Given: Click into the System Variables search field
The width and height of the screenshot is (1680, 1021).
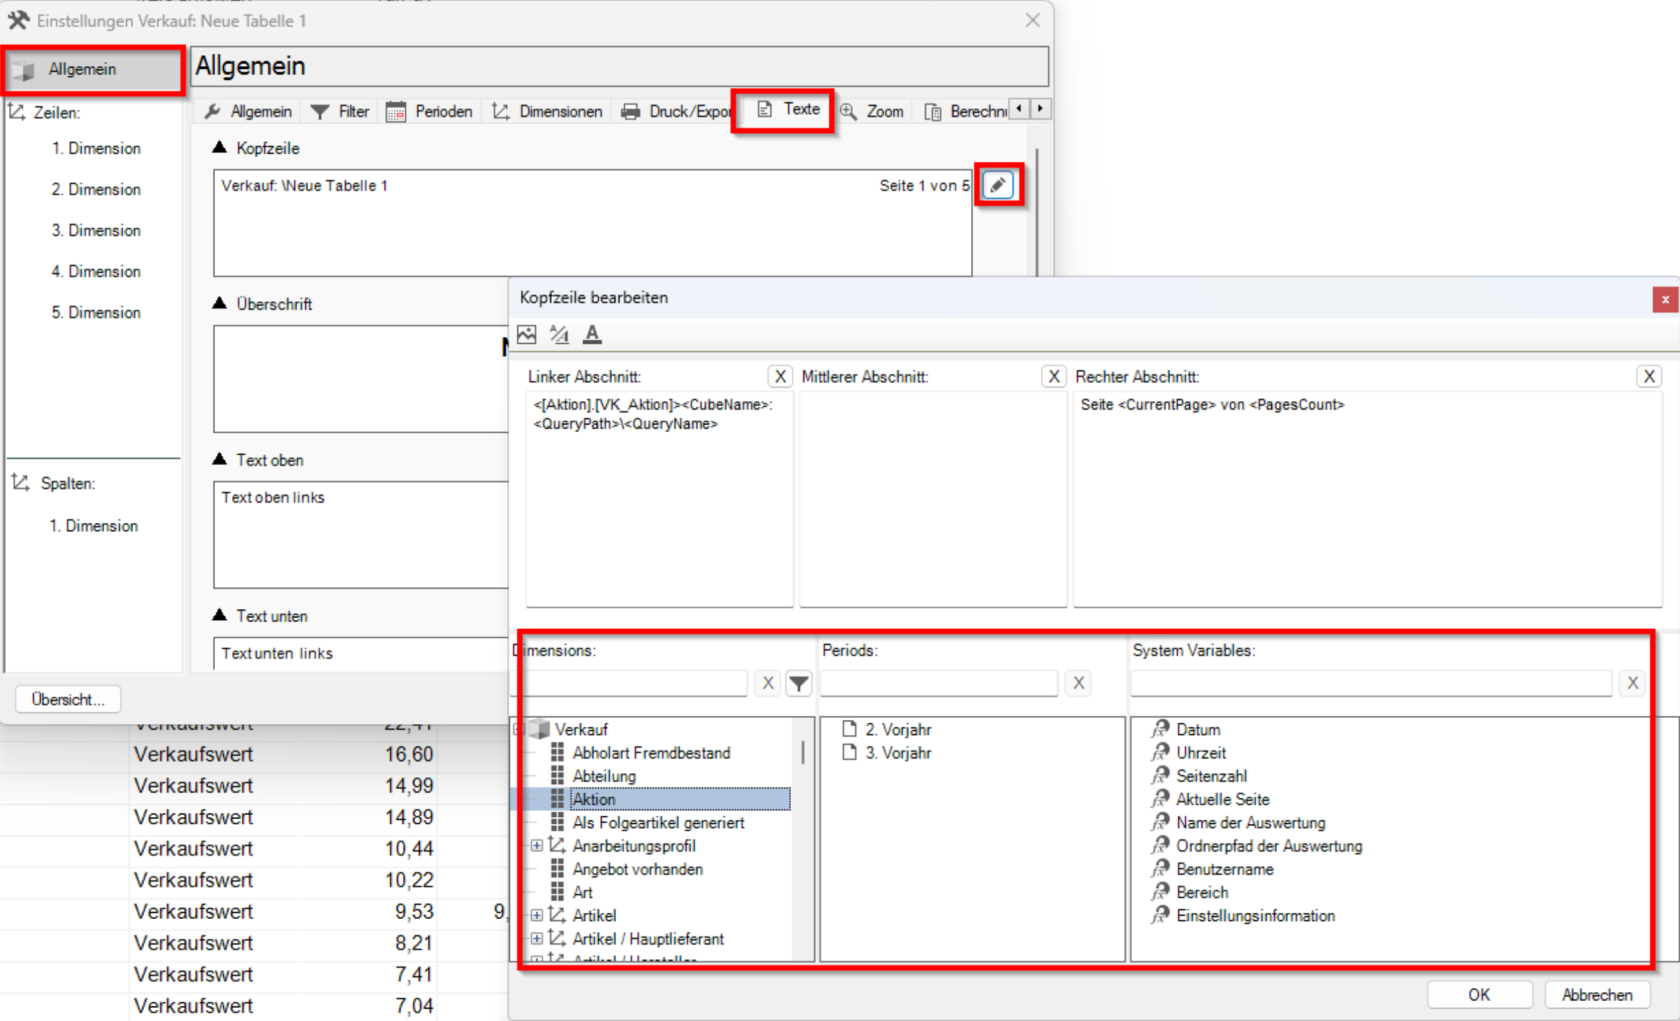Looking at the screenshot, I should coord(1371,683).
